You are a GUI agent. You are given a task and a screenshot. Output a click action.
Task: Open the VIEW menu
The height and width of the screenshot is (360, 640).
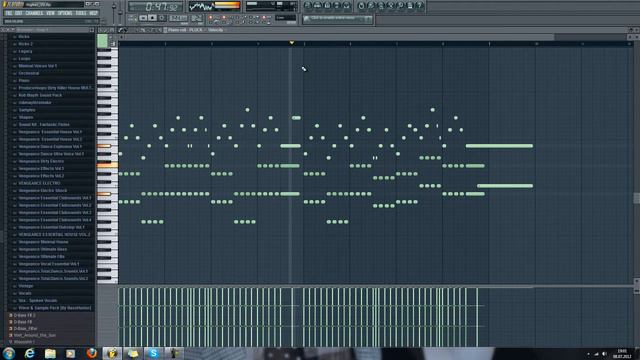(x=50, y=13)
